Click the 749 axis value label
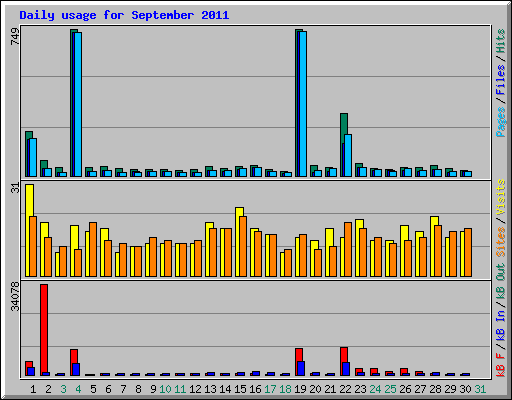 (15, 36)
